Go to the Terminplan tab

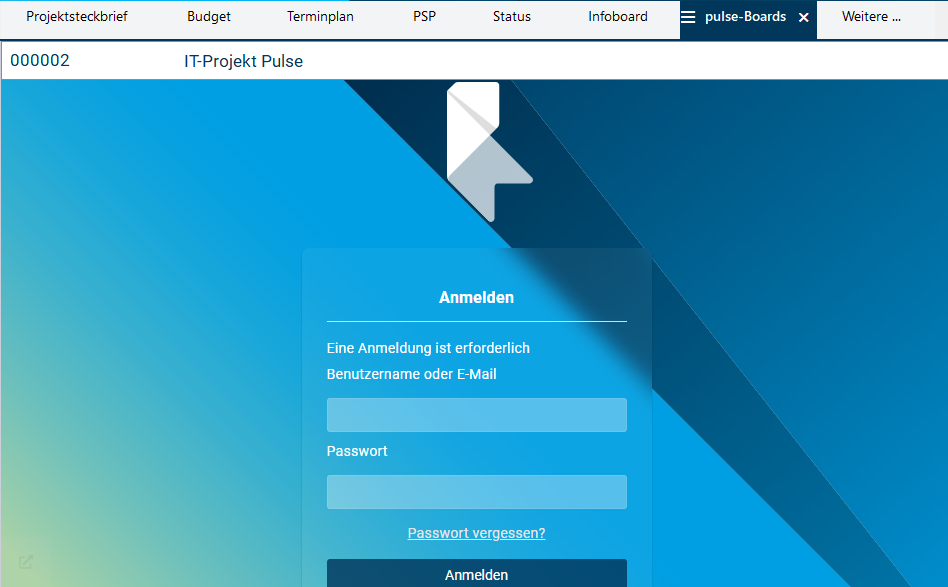320,17
